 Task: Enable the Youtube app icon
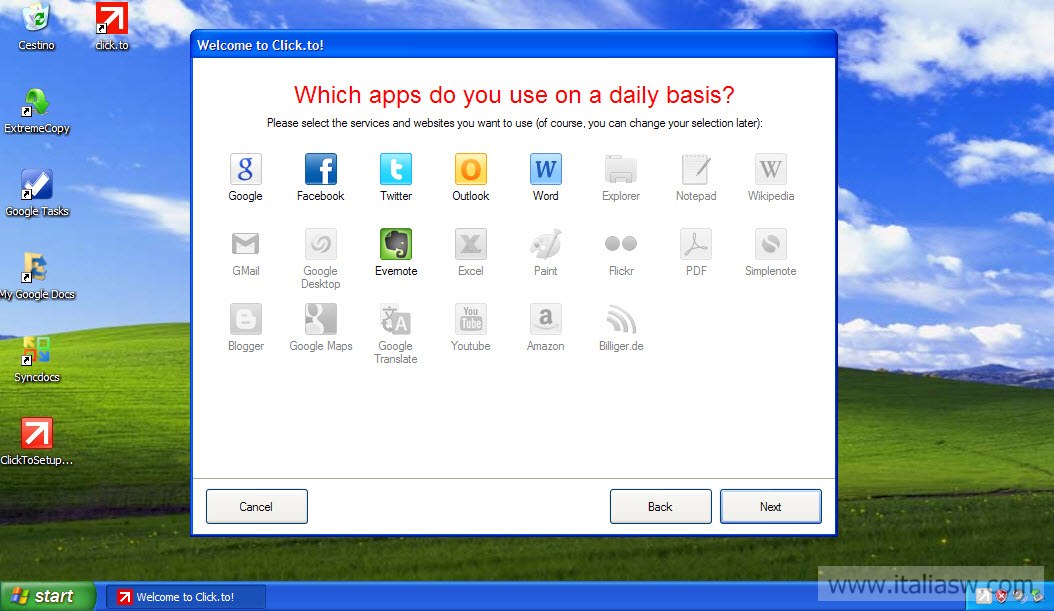click(471, 319)
